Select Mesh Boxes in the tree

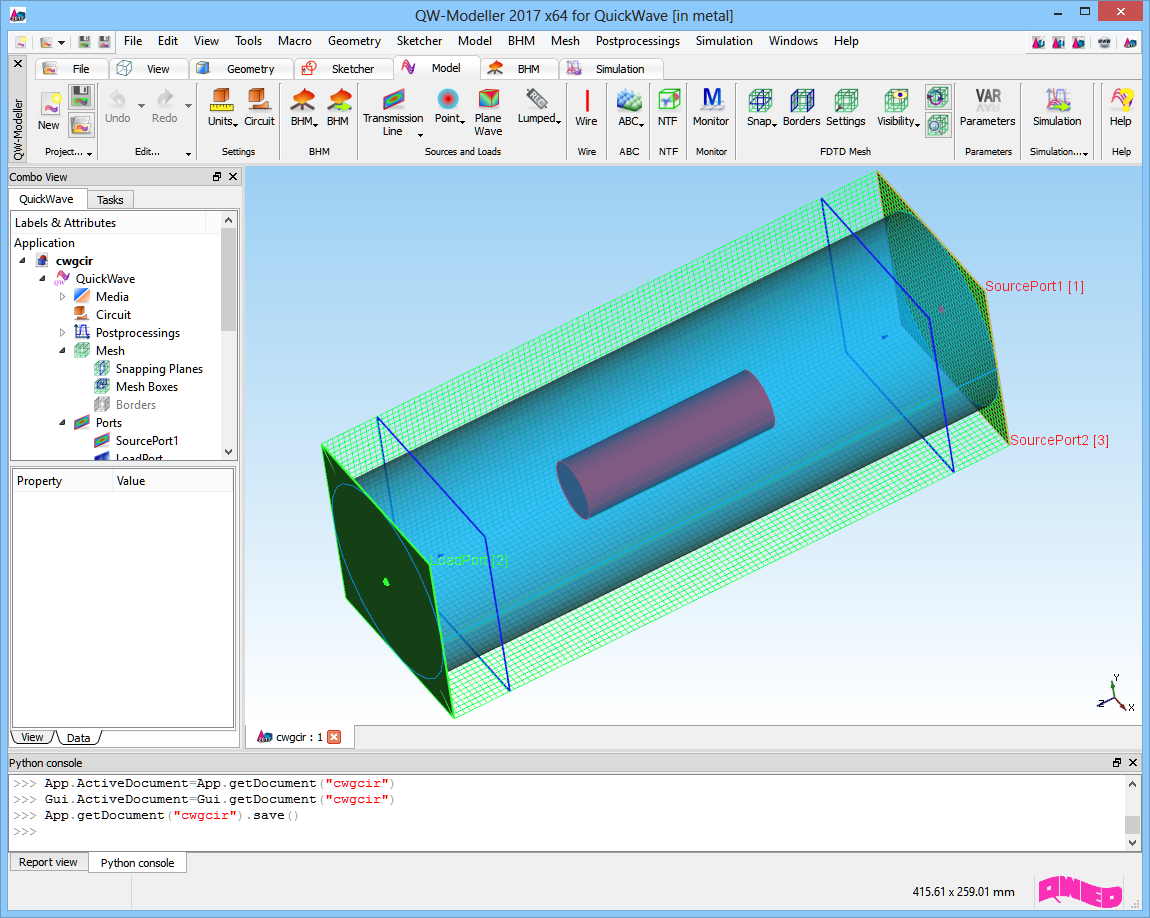146,386
